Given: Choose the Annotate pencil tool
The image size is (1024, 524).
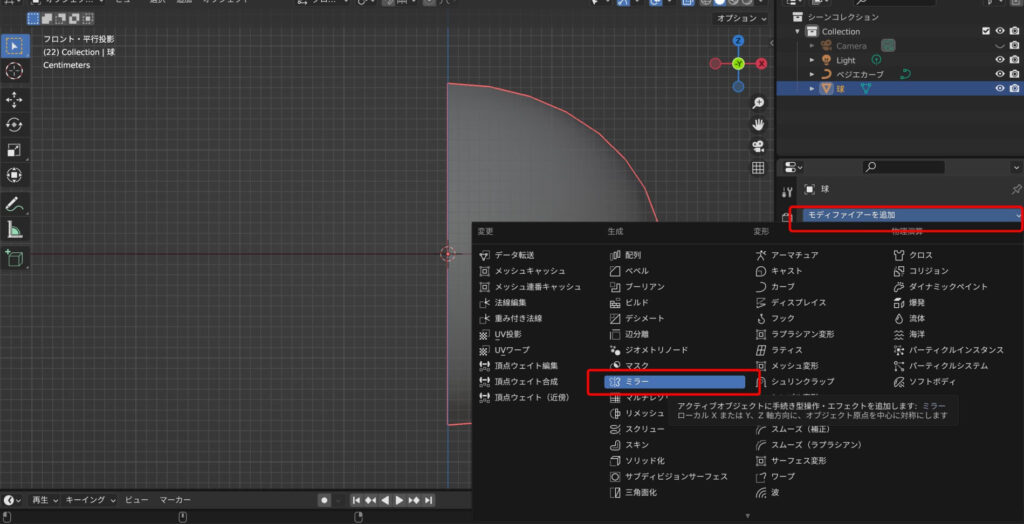Looking at the screenshot, I should point(15,204).
